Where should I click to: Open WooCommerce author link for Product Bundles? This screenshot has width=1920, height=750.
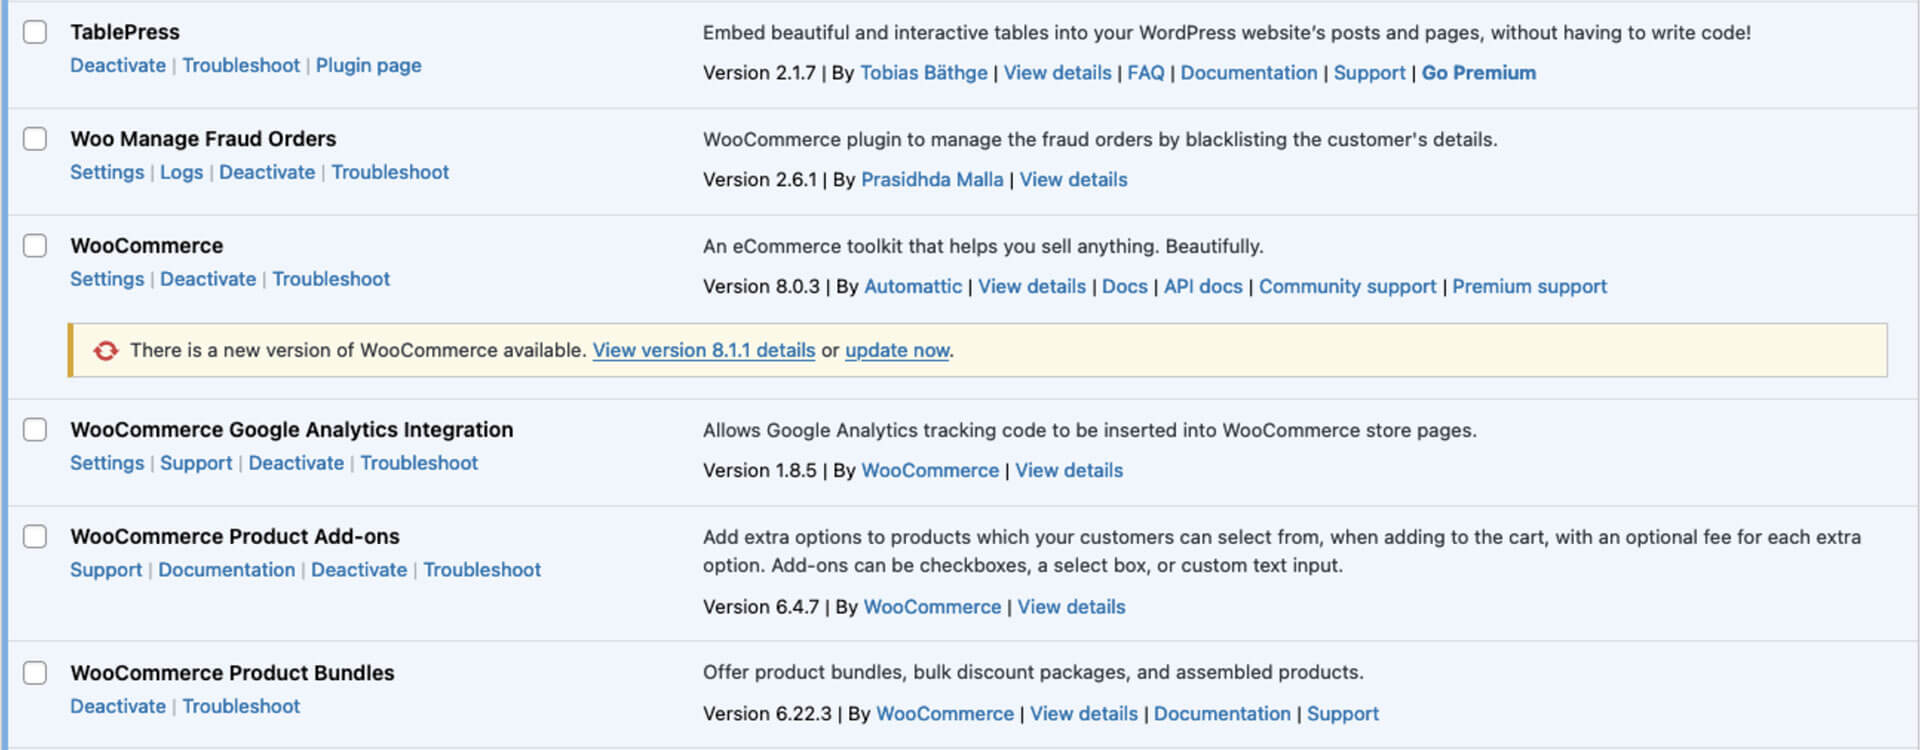(945, 714)
